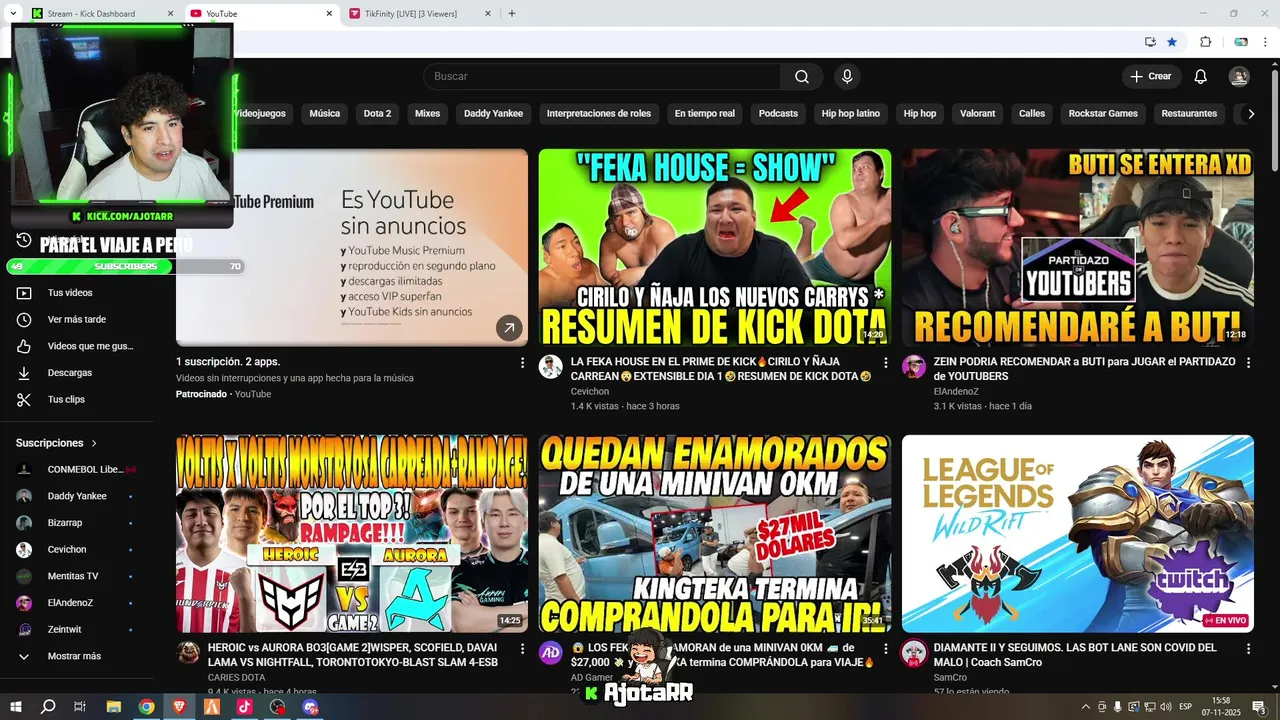Screen dimensions: 1280x720
Task: Play the Heroic vs Aurora thumbnail
Action: click(x=352, y=534)
